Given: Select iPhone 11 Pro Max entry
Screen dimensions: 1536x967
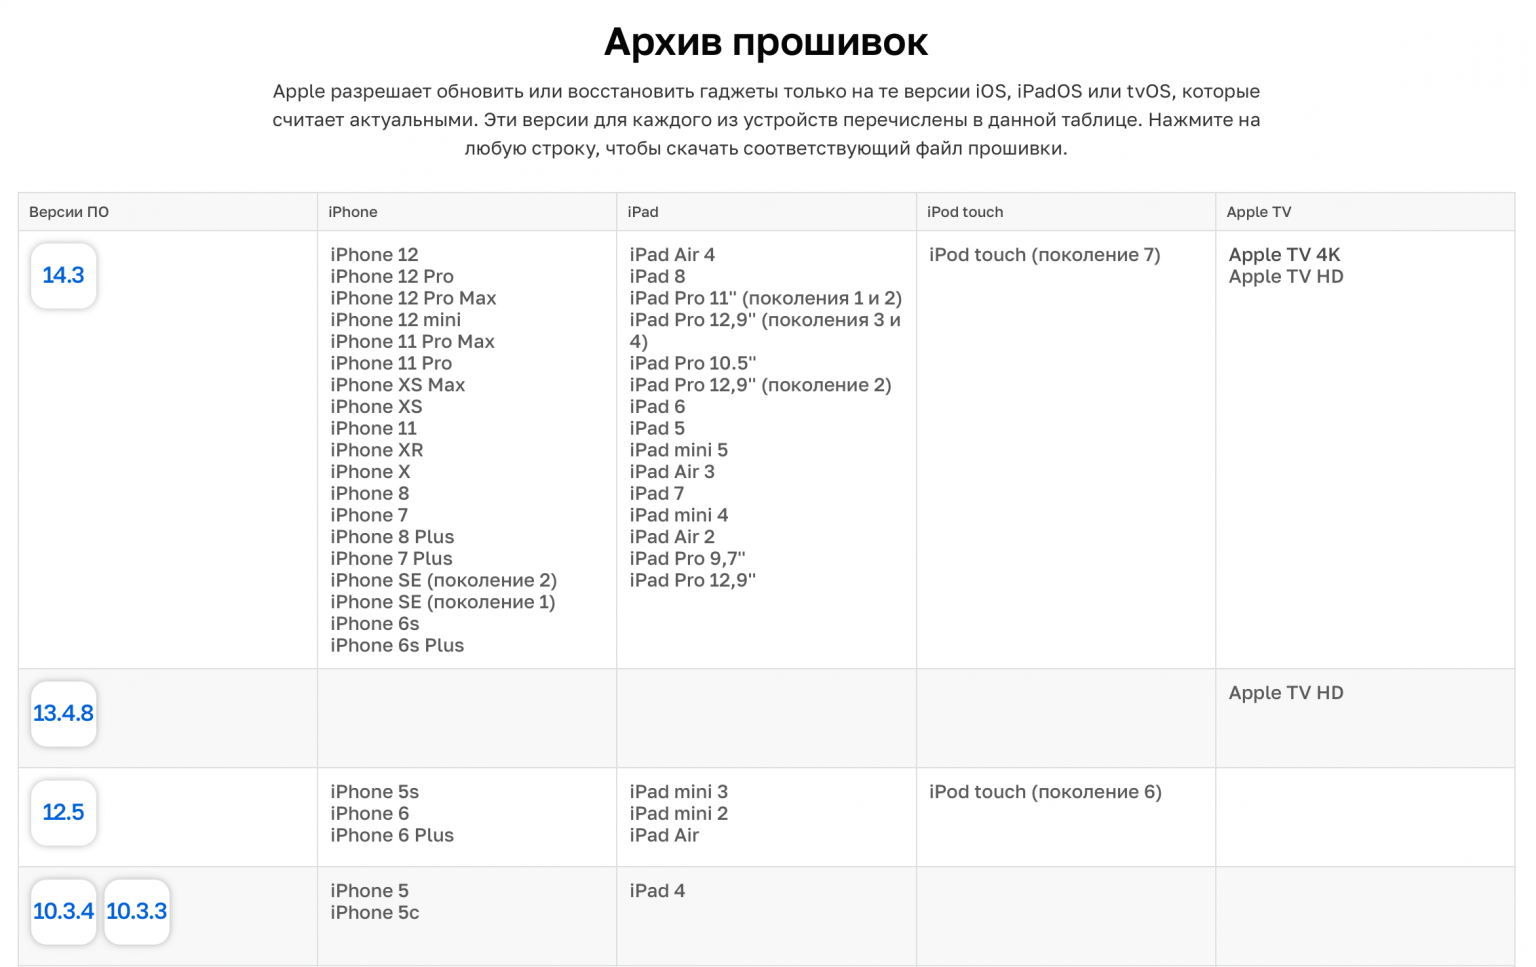Looking at the screenshot, I should (412, 342).
